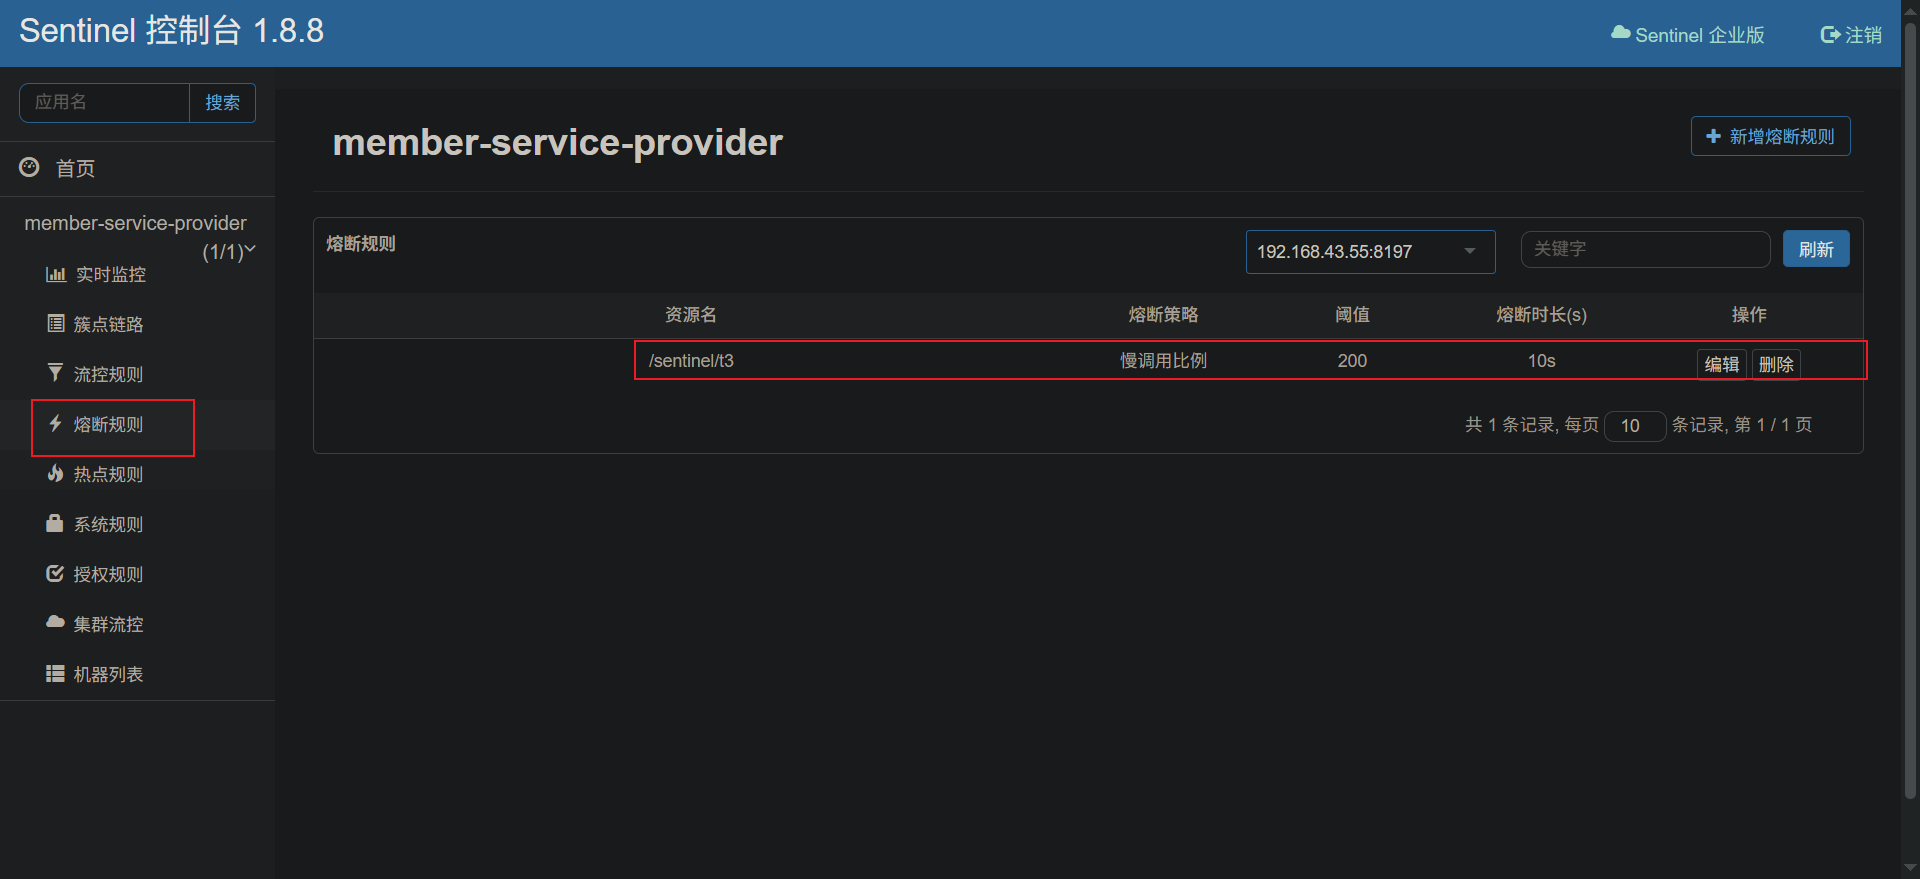Delete the /sentinel/t3 rule
Screen dimensions: 1920x879
click(x=1776, y=364)
